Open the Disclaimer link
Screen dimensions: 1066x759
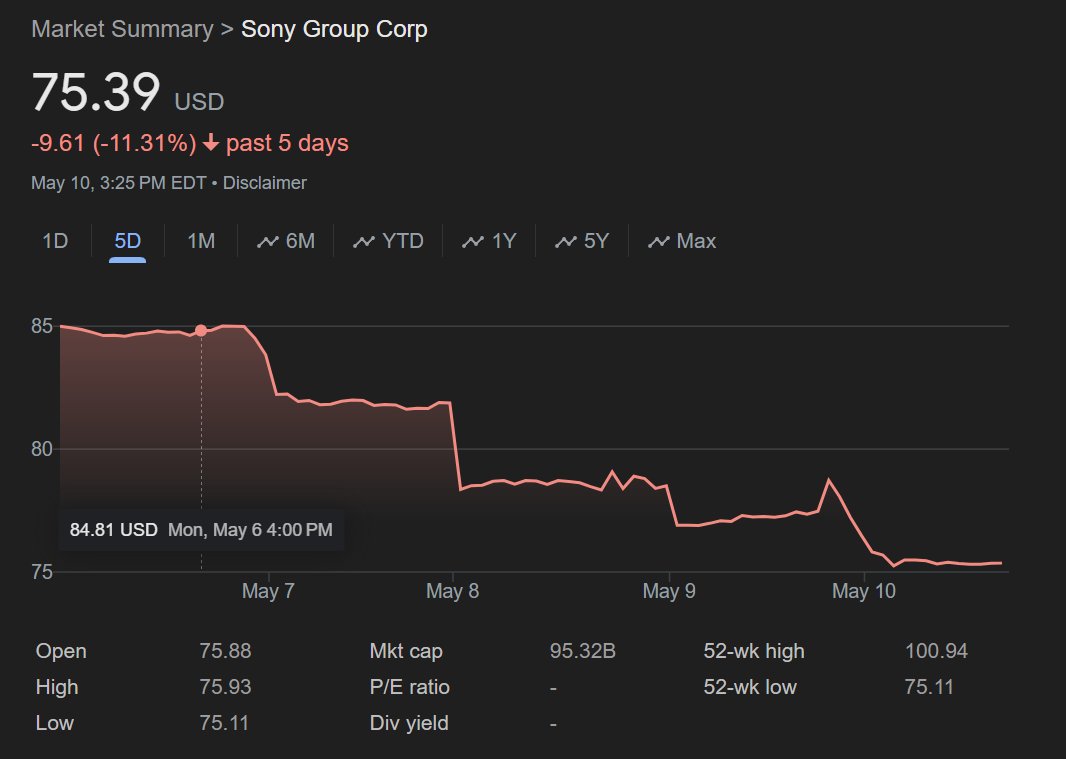[264, 183]
